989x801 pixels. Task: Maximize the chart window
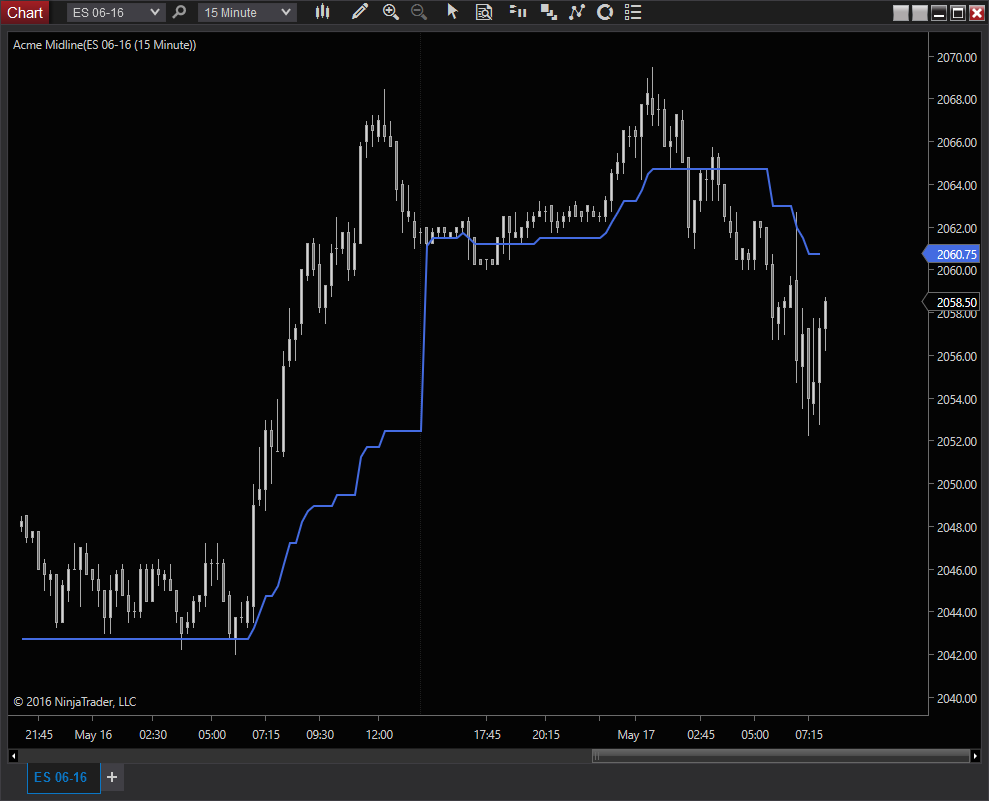(x=957, y=13)
